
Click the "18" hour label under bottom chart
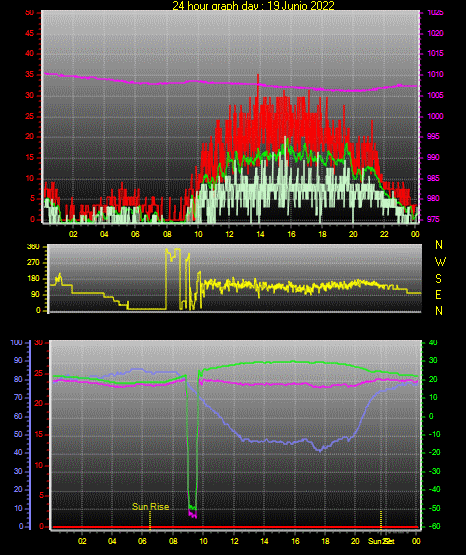click(x=325, y=541)
